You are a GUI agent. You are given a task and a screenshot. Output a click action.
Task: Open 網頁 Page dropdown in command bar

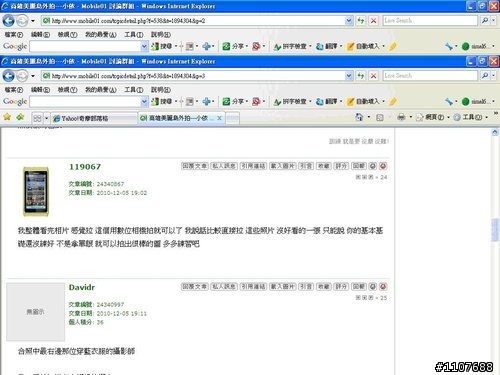[x=433, y=117]
